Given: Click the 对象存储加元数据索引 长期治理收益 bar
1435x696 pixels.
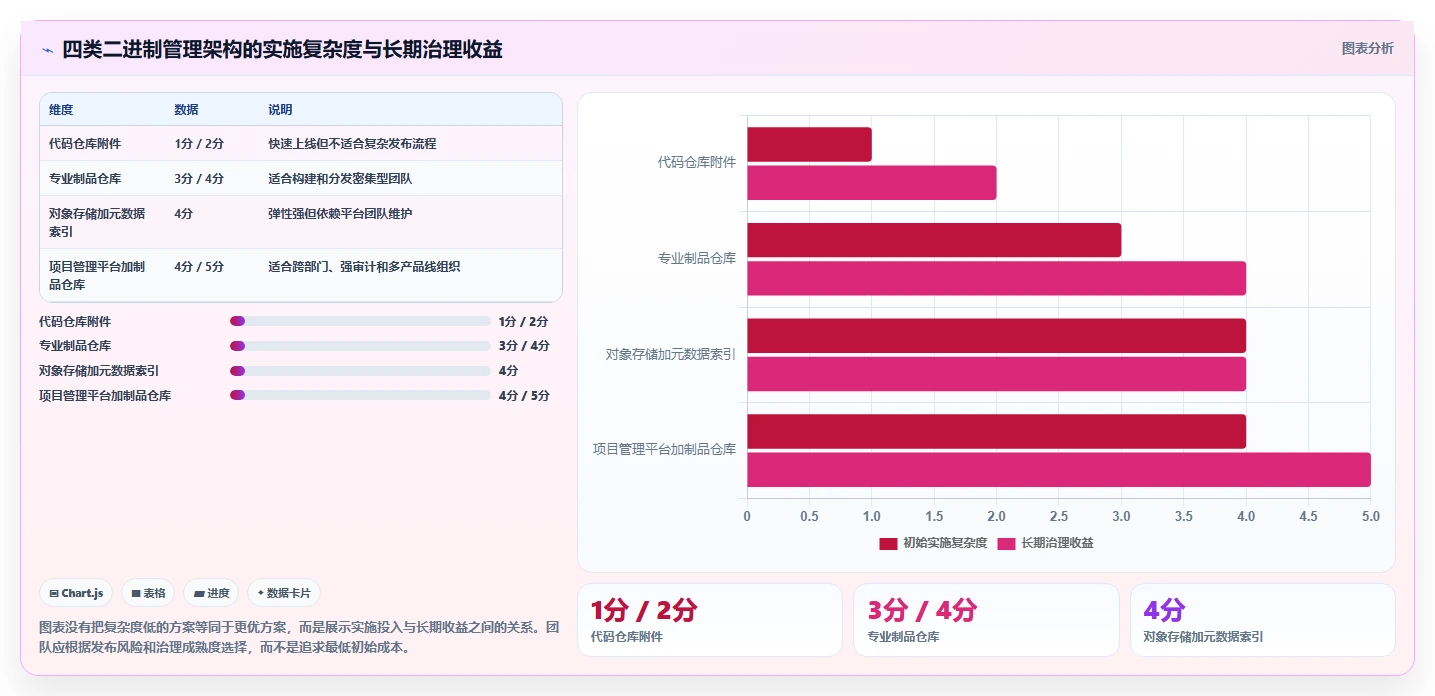Looking at the screenshot, I should click(996, 374).
